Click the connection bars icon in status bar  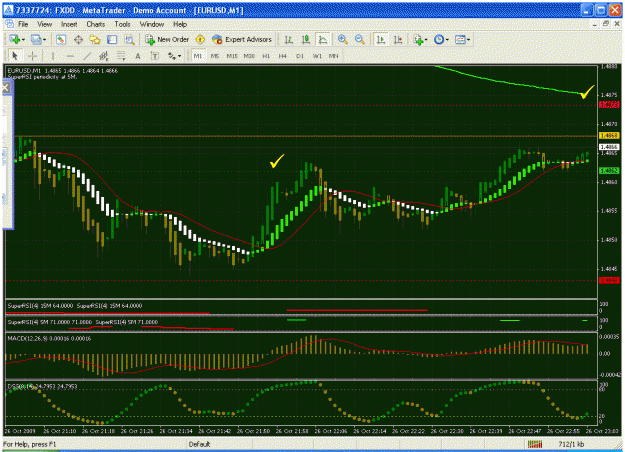(535, 444)
